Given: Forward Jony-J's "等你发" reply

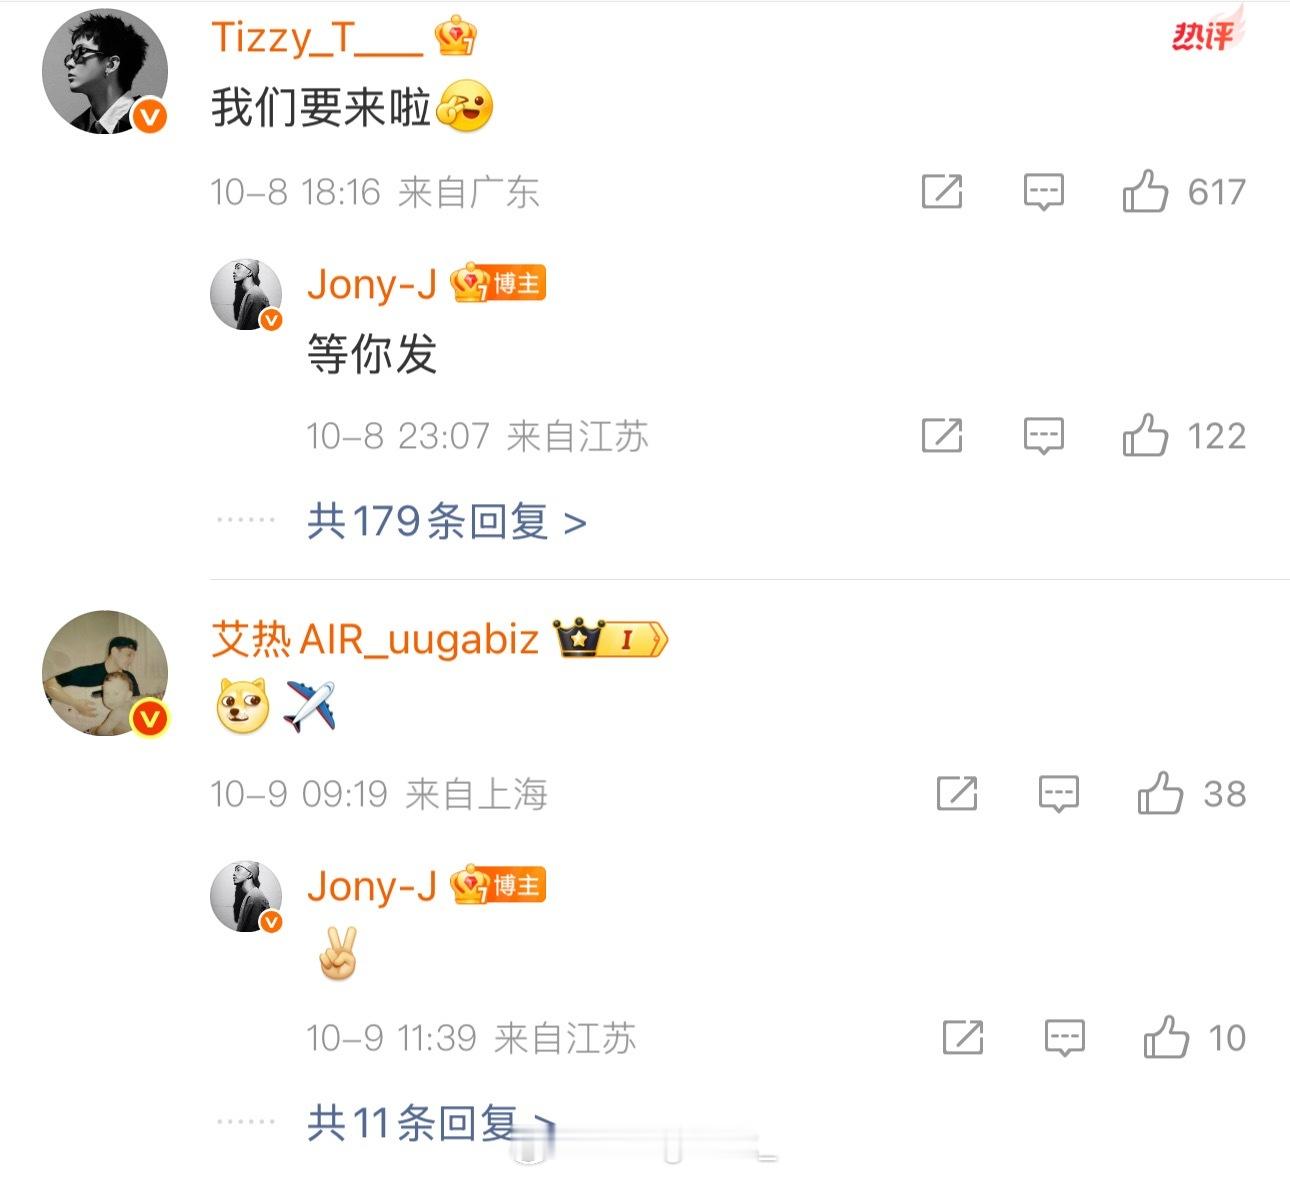Looking at the screenshot, I should pyautogui.click(x=942, y=436).
